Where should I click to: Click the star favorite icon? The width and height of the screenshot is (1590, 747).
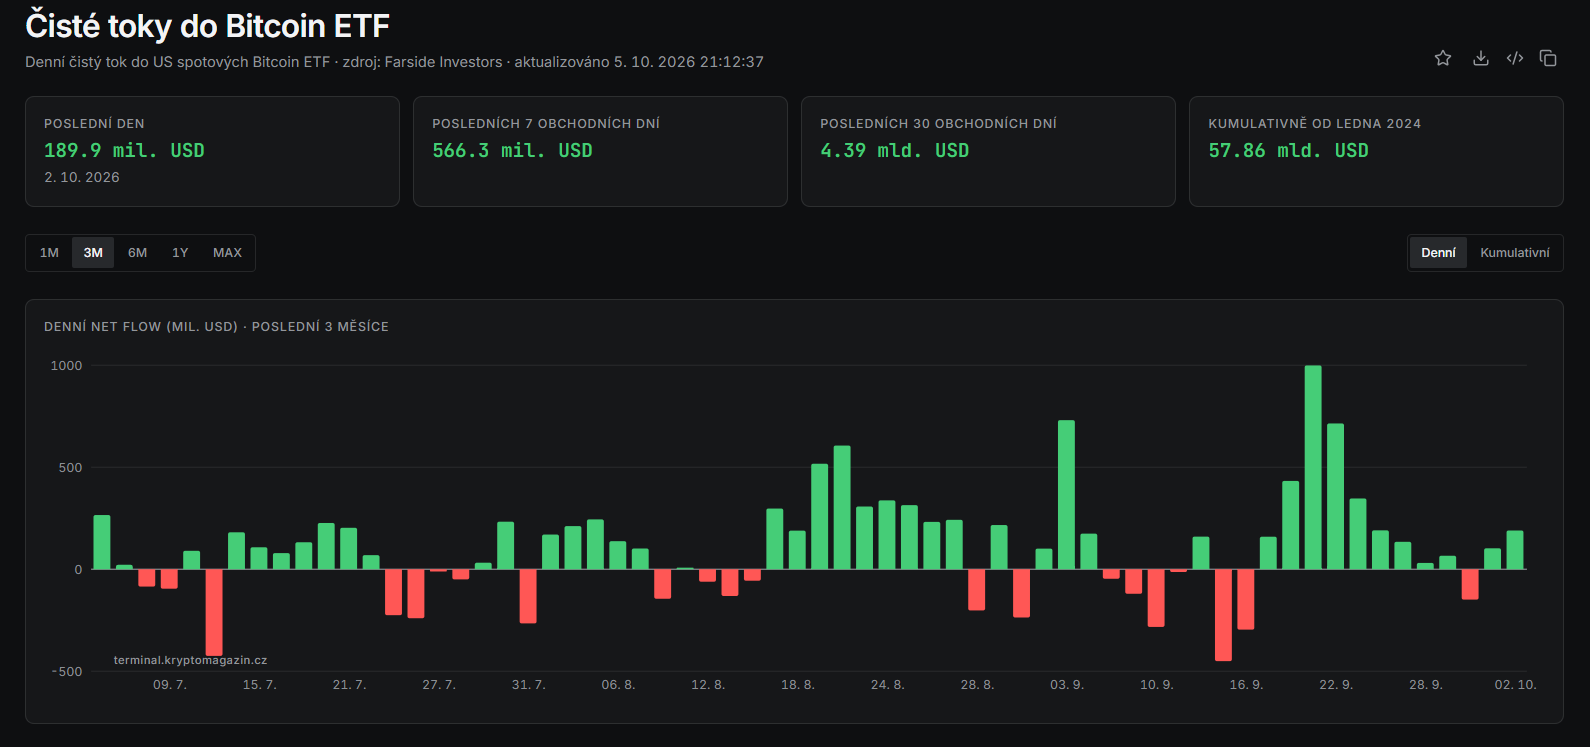(1443, 58)
